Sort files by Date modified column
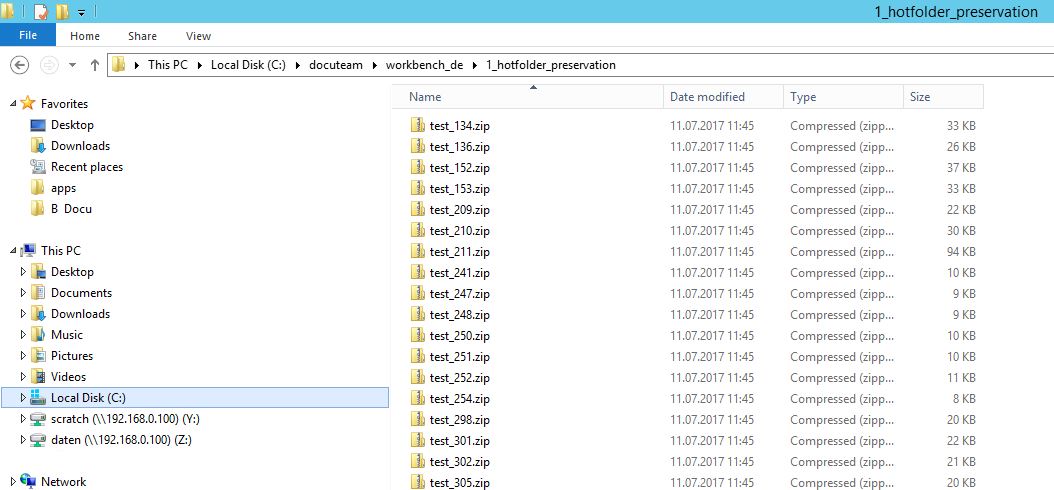 click(x=707, y=97)
